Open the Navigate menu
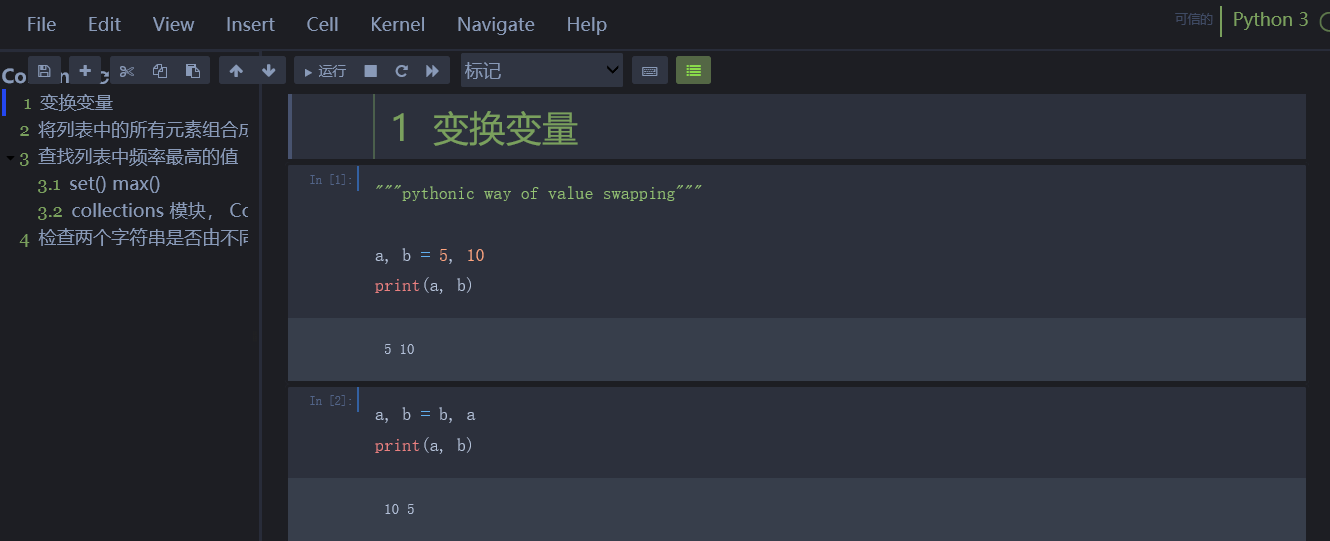 [x=495, y=24]
